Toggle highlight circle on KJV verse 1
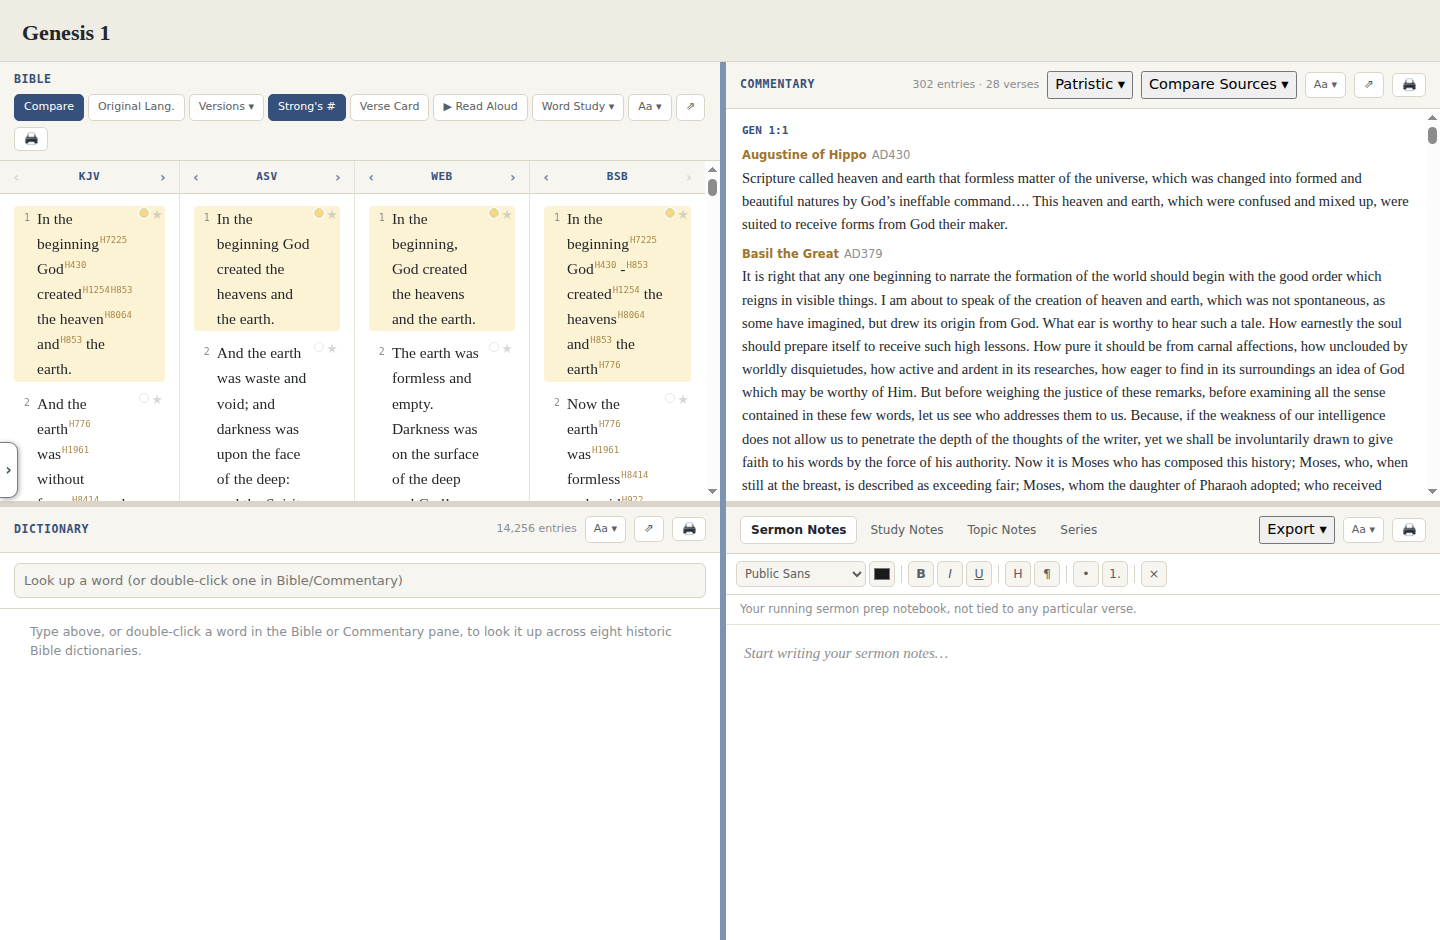This screenshot has height=940, width=1440. 144,213
